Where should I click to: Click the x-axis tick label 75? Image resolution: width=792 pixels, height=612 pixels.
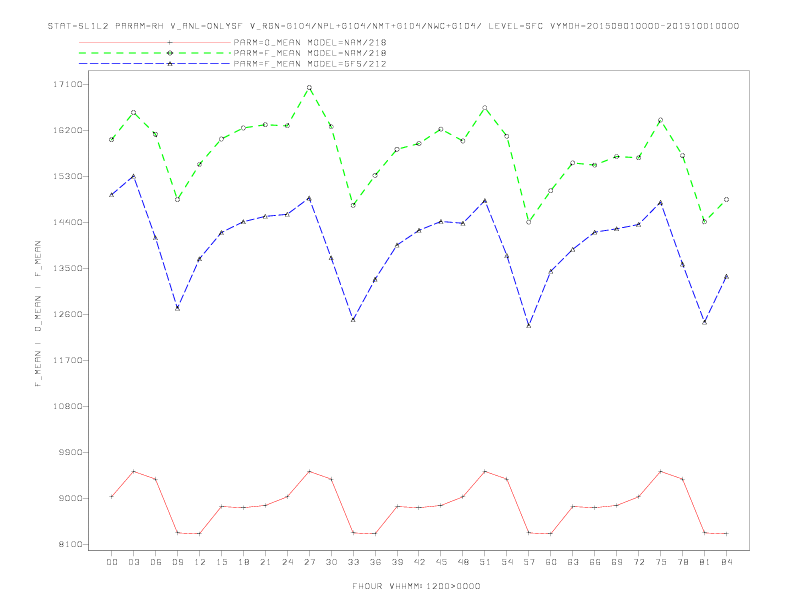coord(661,562)
